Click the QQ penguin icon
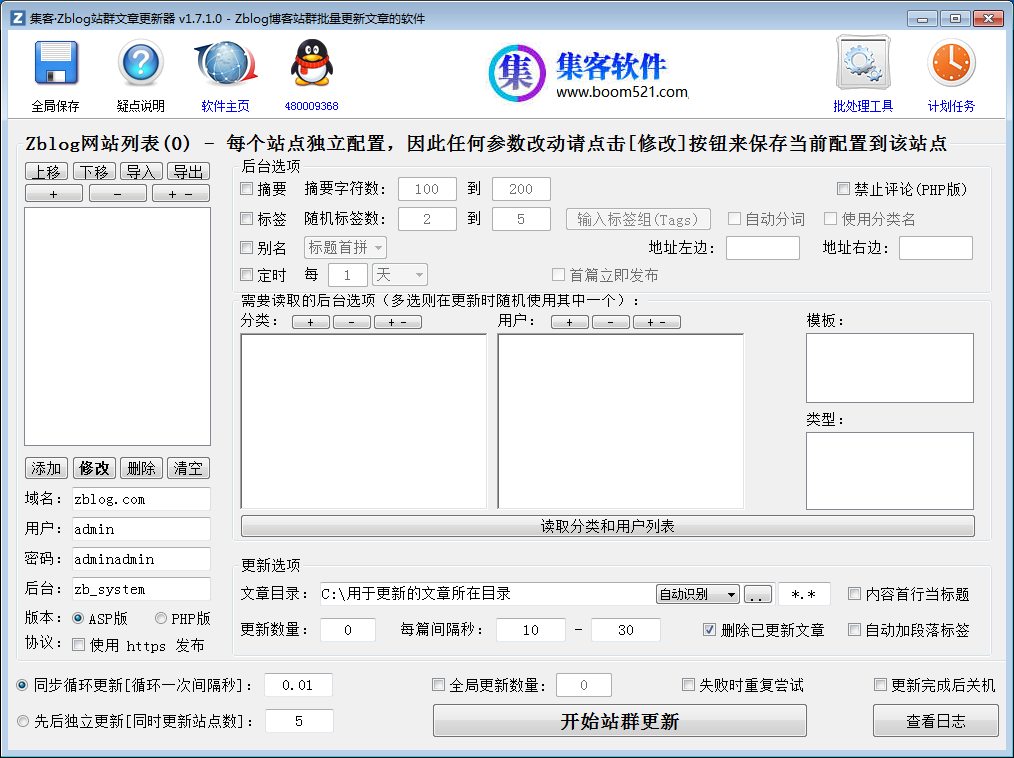 (x=312, y=63)
